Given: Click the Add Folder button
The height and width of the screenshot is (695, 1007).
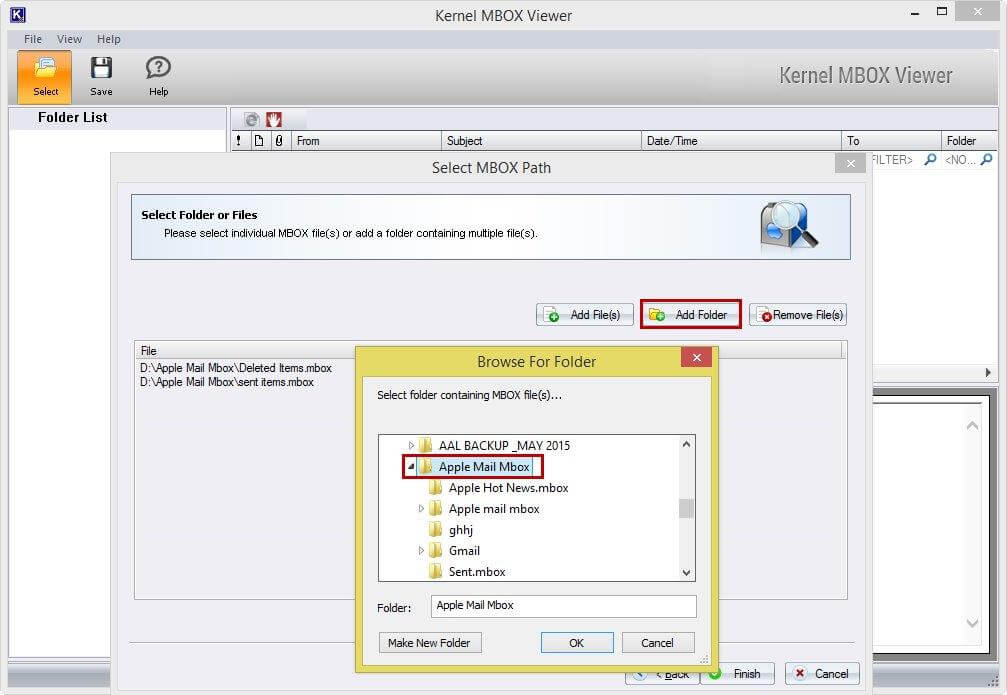Looking at the screenshot, I should pos(690,315).
